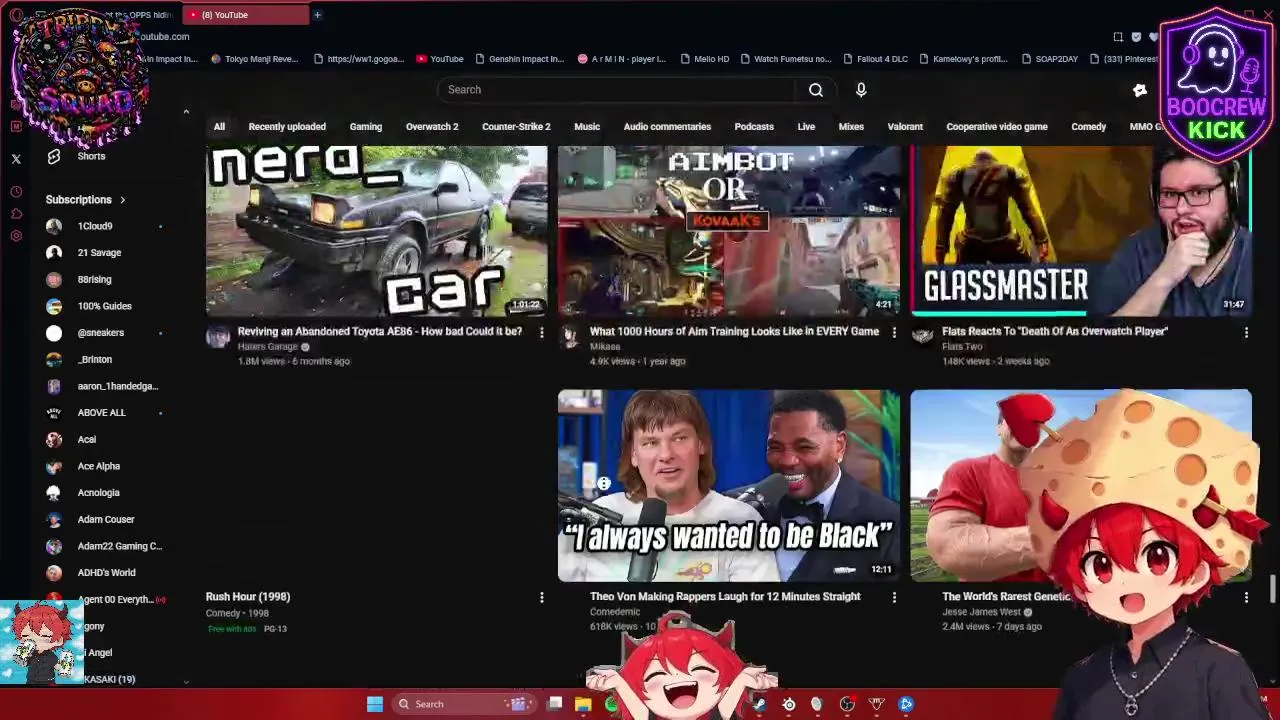This screenshot has width=1280, height=720.
Task: Open the Flats Two channel avatar
Action: [921, 336]
